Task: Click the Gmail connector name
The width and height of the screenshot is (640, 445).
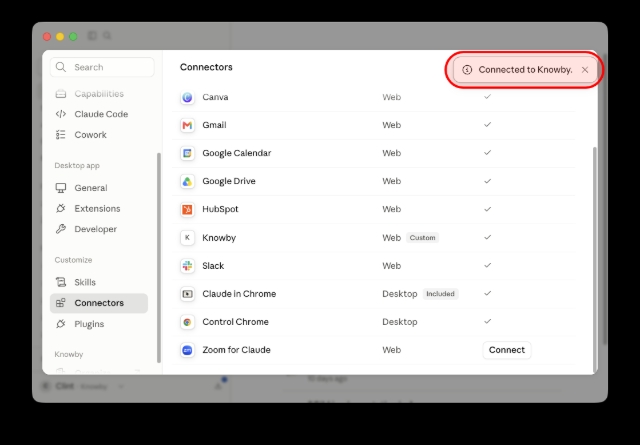Action: click(214, 125)
